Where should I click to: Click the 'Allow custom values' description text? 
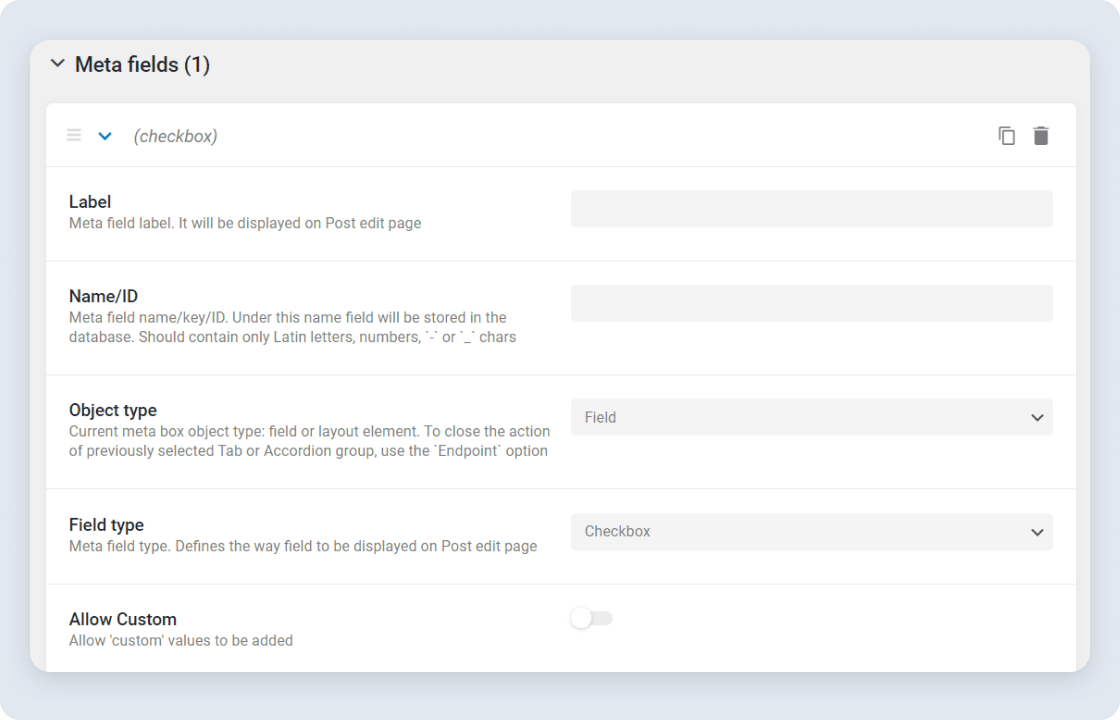[x=181, y=641]
